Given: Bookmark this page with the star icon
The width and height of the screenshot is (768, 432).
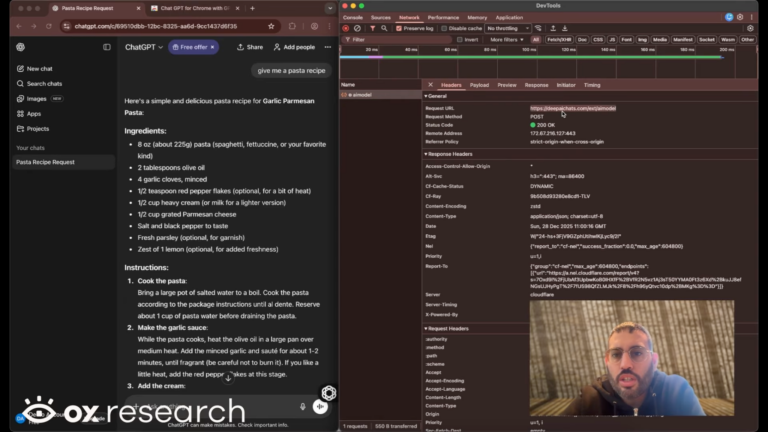Looking at the screenshot, I should tap(271, 26).
